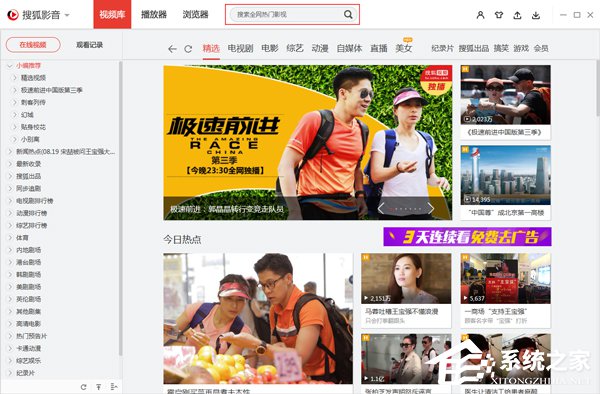Open the download manager icon
Screen dimensions: 600x394
(536, 15)
